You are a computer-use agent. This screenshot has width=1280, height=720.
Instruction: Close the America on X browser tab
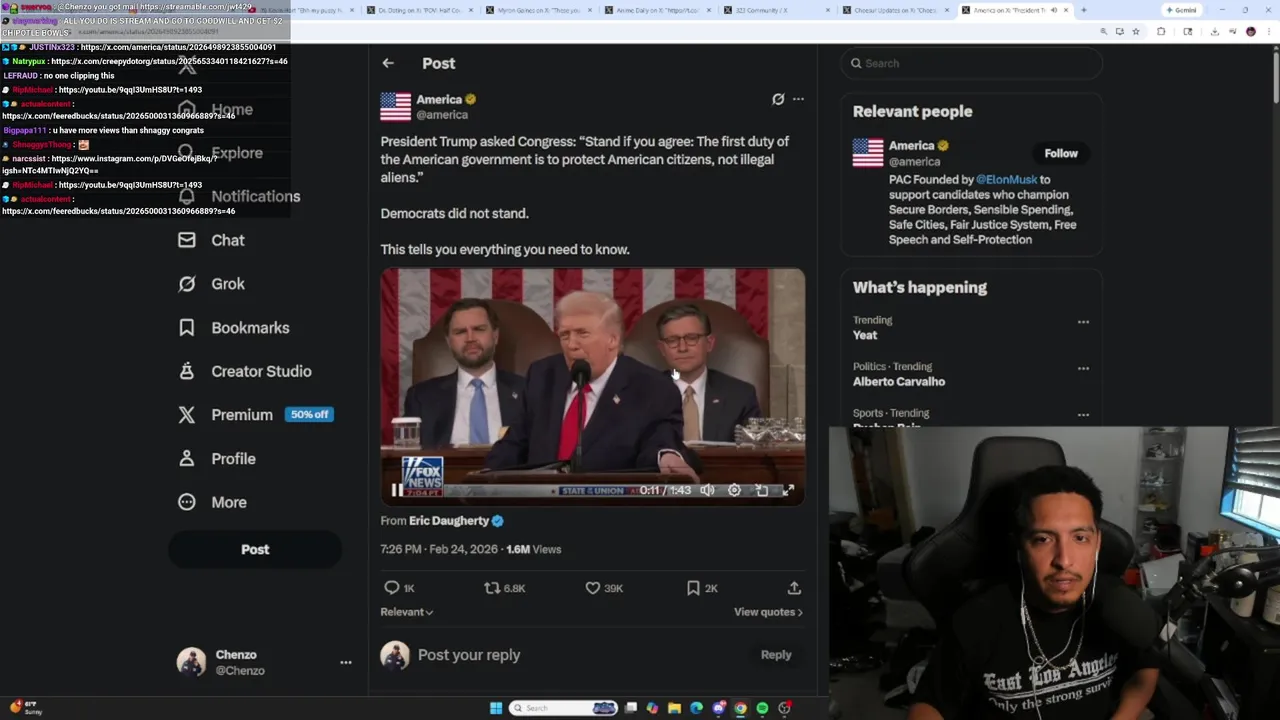1066,10
